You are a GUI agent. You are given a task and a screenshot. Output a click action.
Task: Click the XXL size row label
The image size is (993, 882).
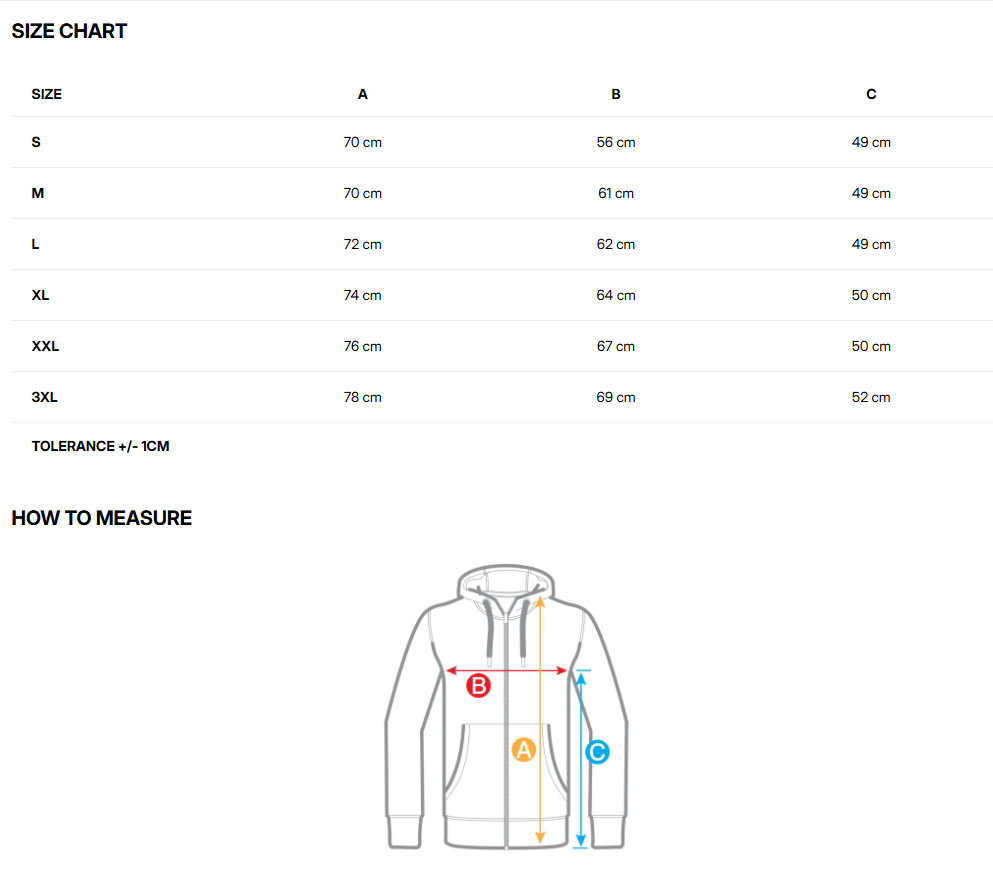(x=45, y=346)
